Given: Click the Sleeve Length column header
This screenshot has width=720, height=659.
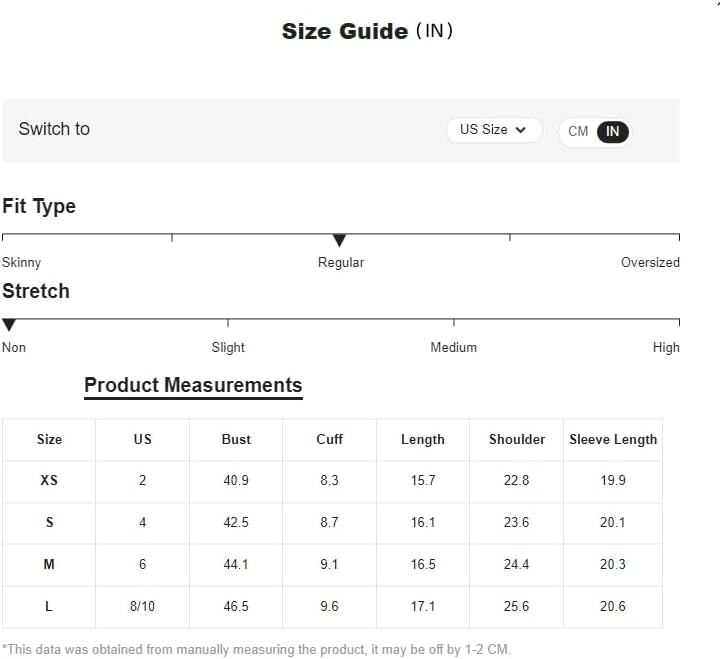Looking at the screenshot, I should (x=613, y=439).
